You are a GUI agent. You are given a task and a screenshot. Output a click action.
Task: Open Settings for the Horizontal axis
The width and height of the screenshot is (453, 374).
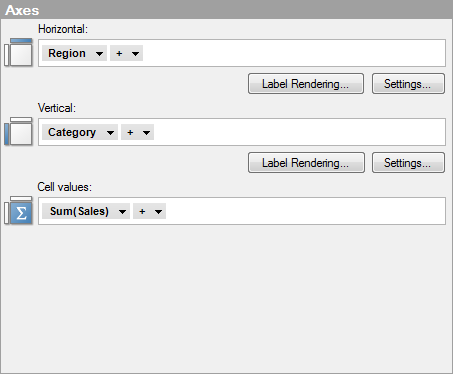click(x=408, y=84)
